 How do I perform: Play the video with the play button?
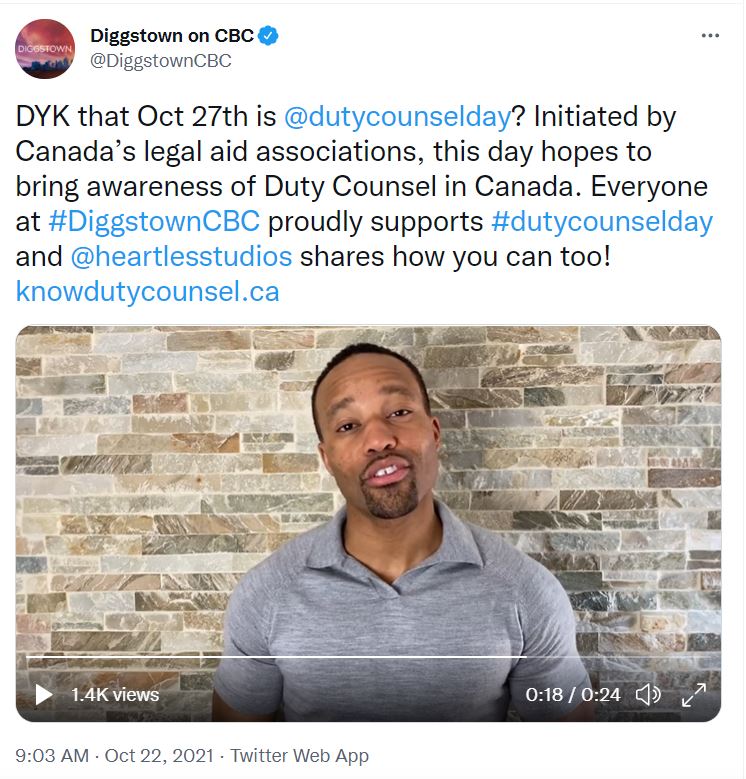[x=44, y=695]
